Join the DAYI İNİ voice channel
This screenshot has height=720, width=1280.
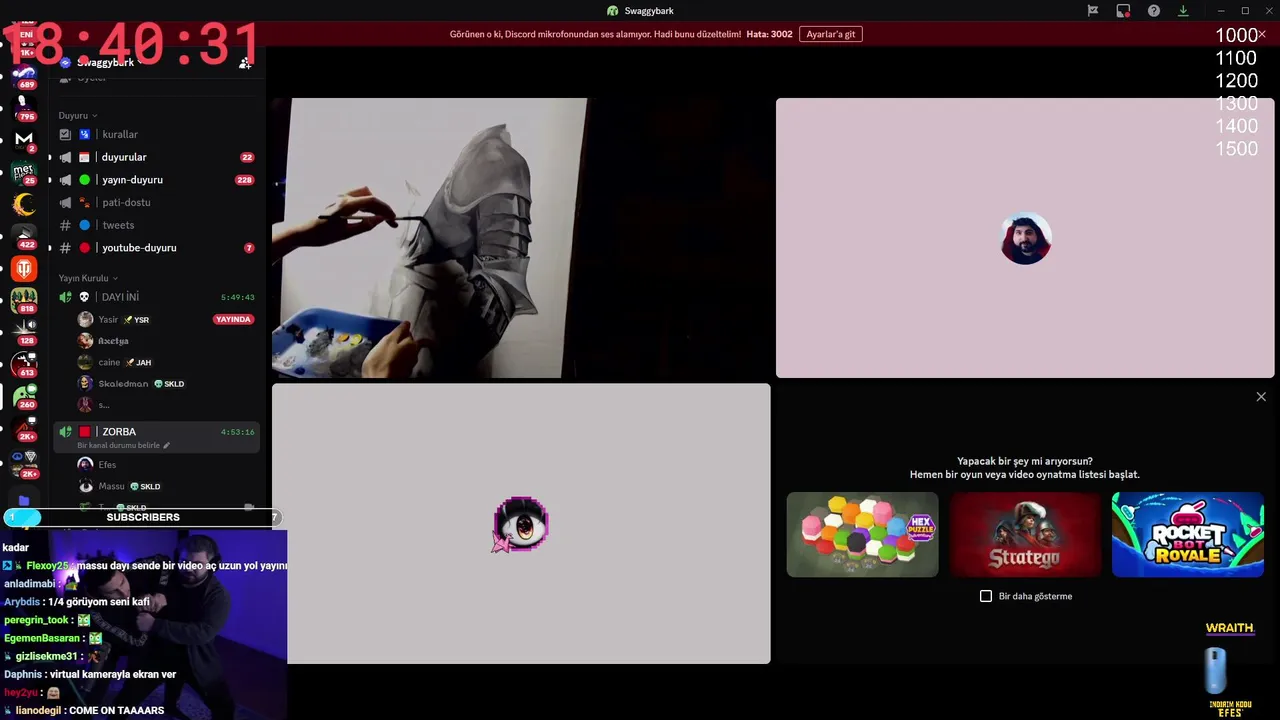point(157,297)
